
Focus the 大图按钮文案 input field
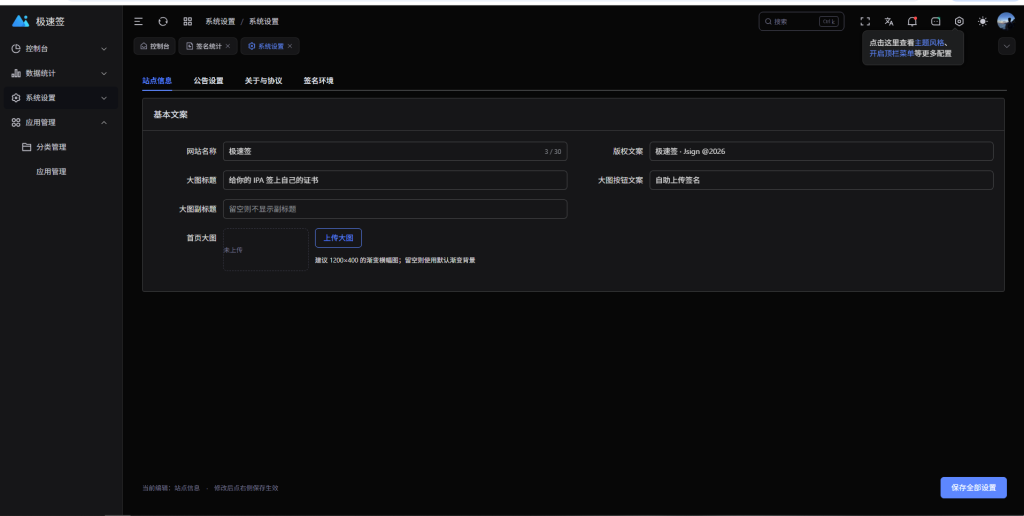821,180
